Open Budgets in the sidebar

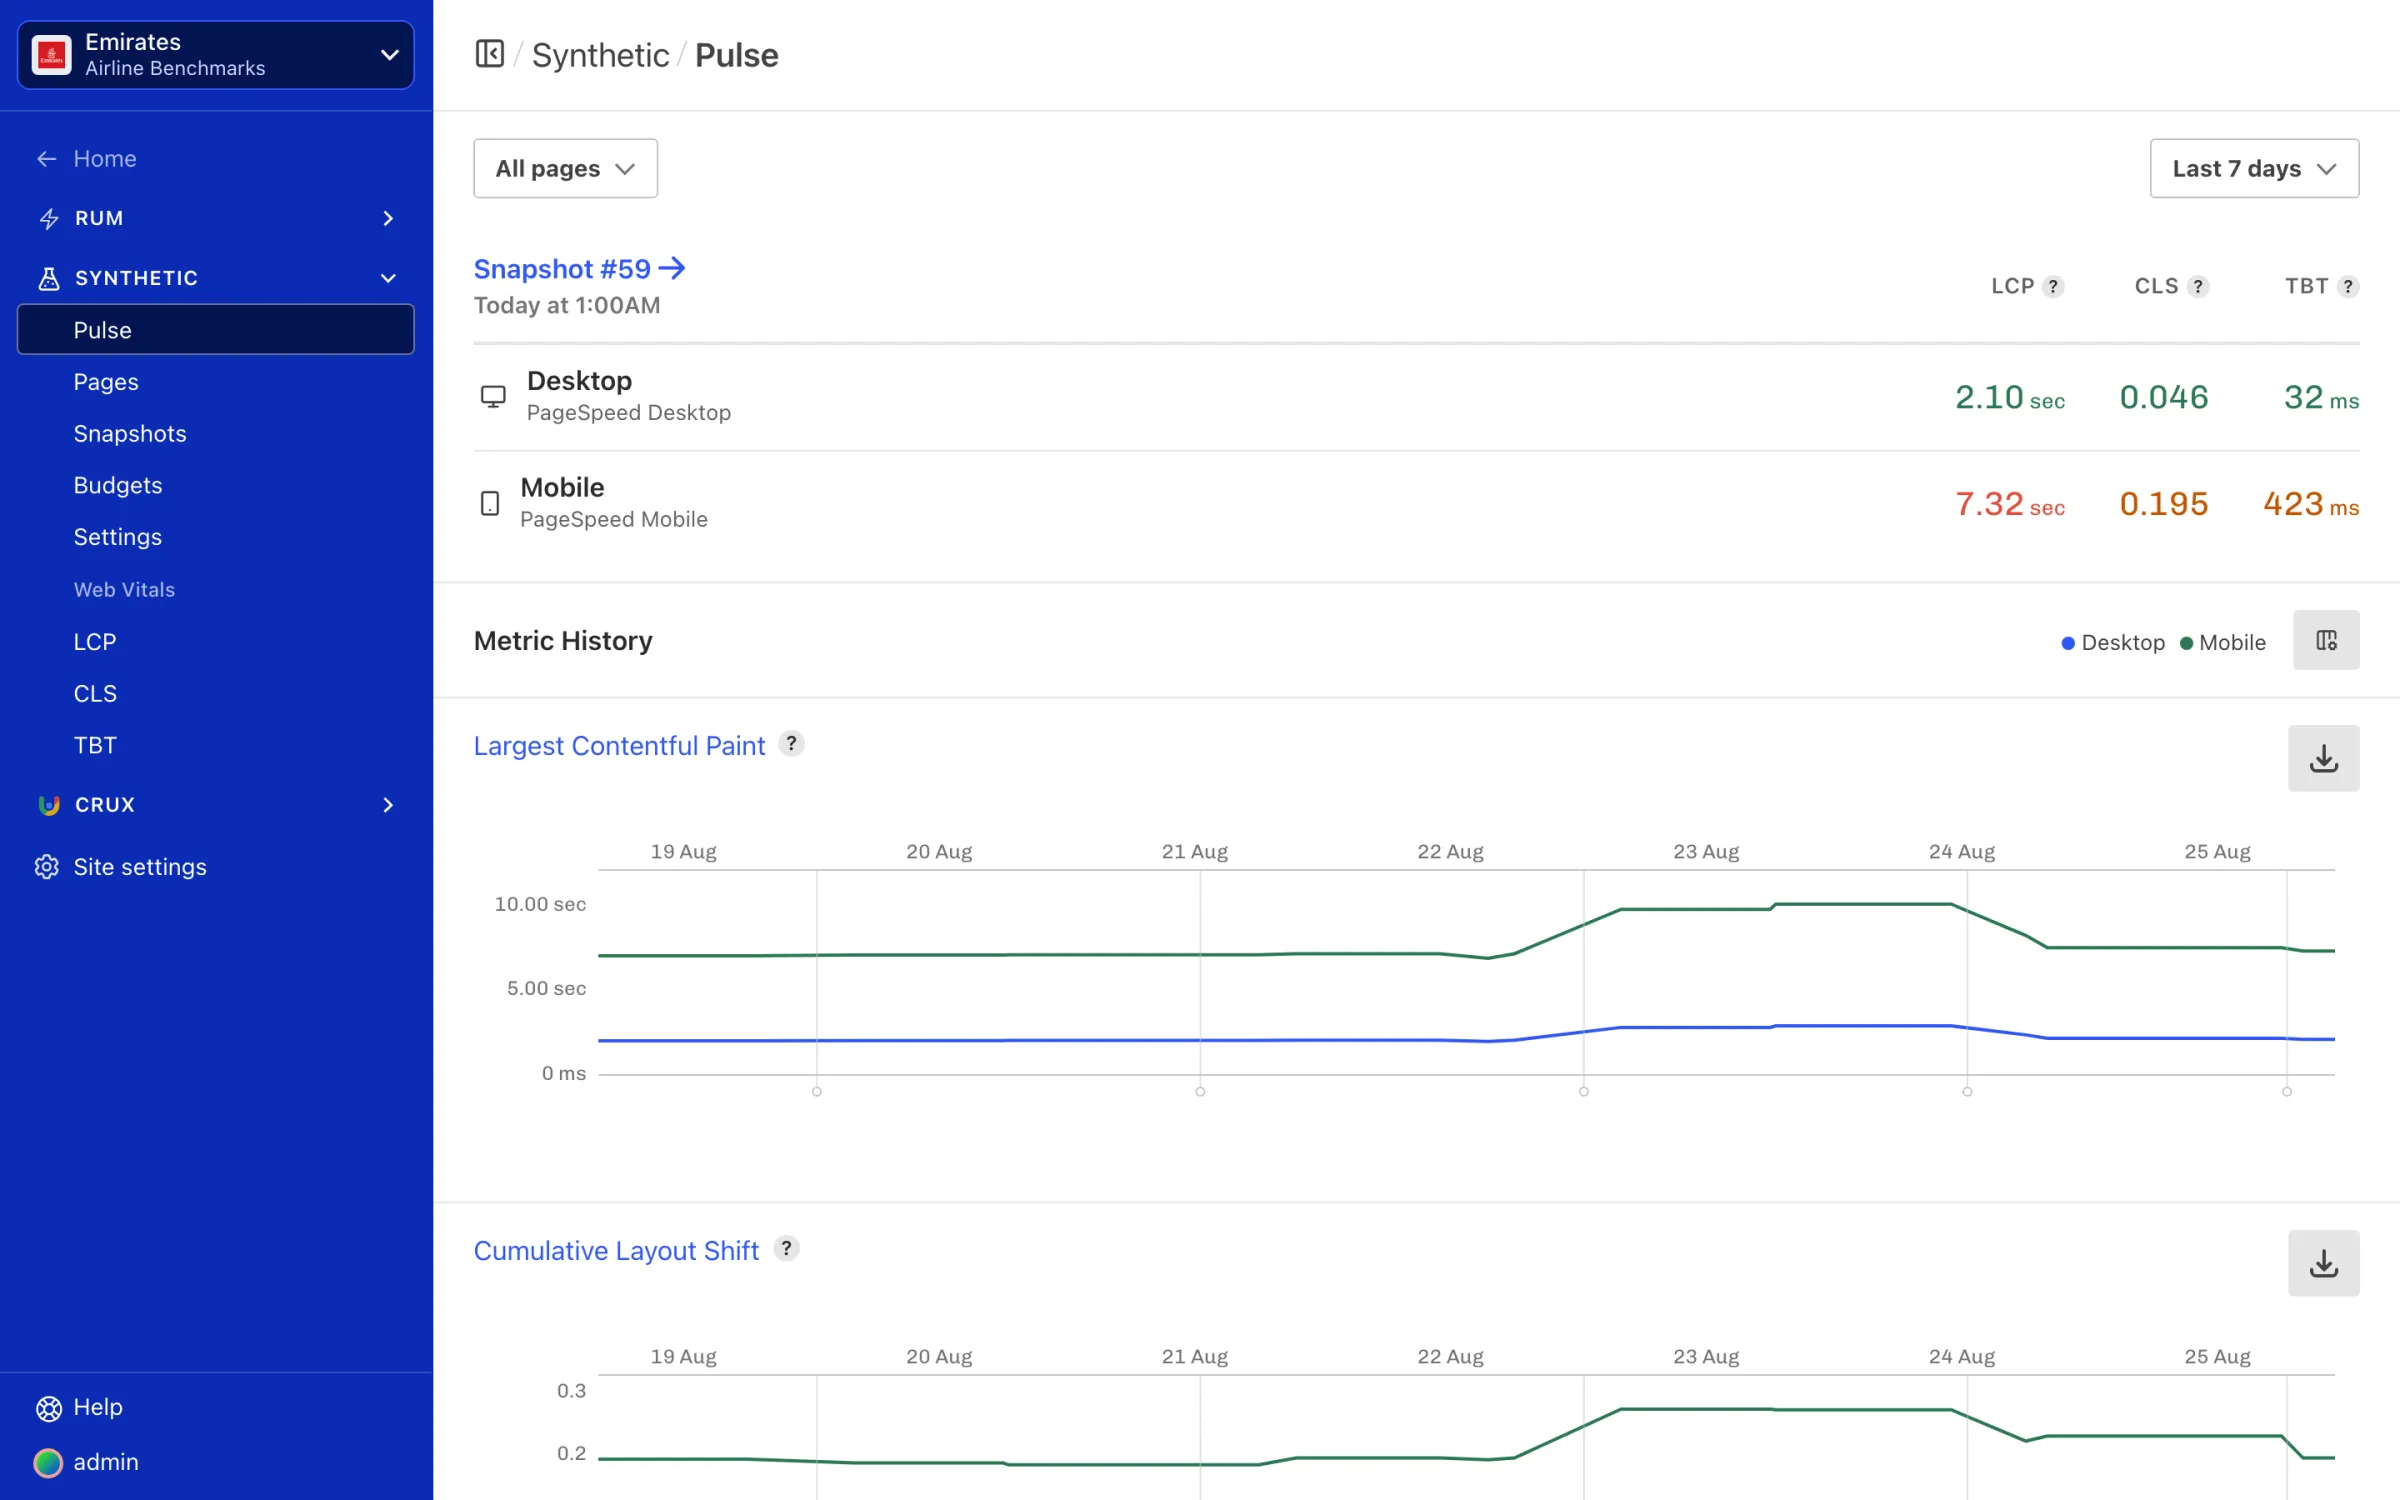[x=118, y=485]
